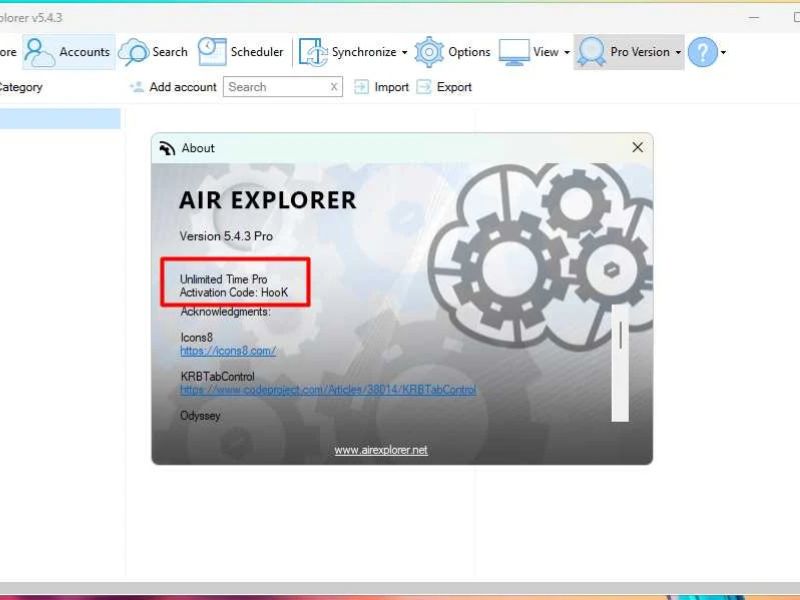Viewport: 800px width, 600px height.
Task: Click the Odyssey acknowledgment entry
Action: pyautogui.click(x=200, y=416)
